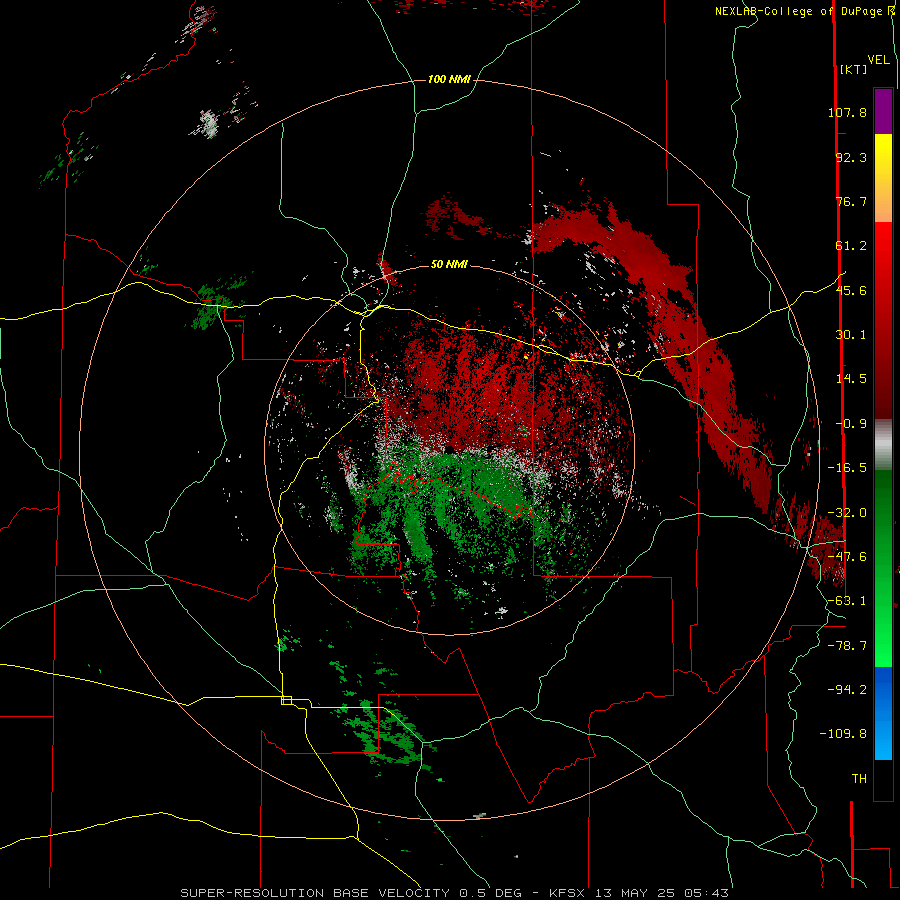The height and width of the screenshot is (900, 900).
Task: Click the -0.9 velocity scale value
Action: click(851, 424)
